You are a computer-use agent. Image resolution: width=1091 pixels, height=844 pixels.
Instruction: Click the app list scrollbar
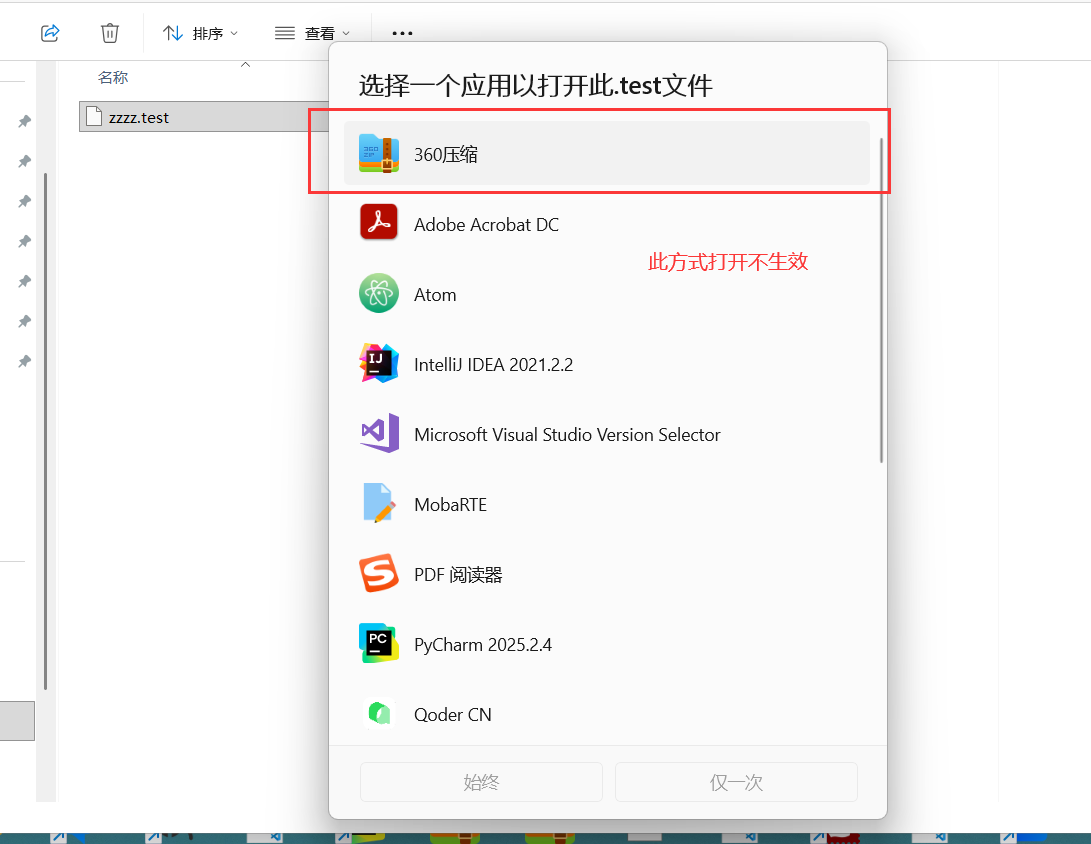click(881, 301)
